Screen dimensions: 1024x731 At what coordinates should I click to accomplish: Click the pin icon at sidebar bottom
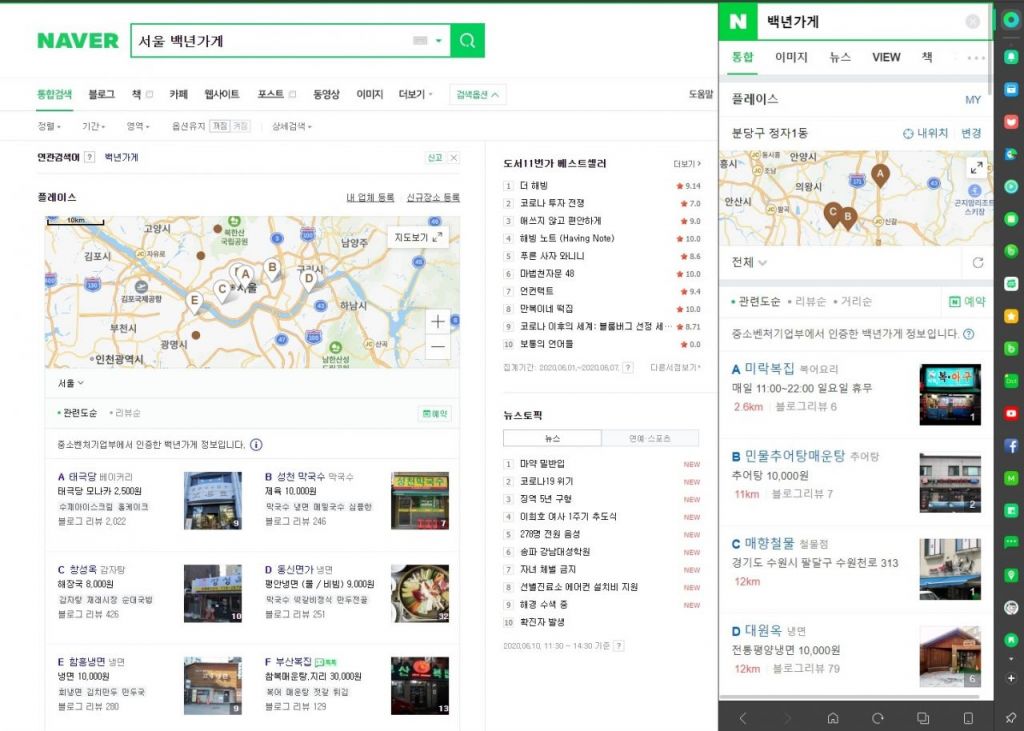tap(1011, 718)
